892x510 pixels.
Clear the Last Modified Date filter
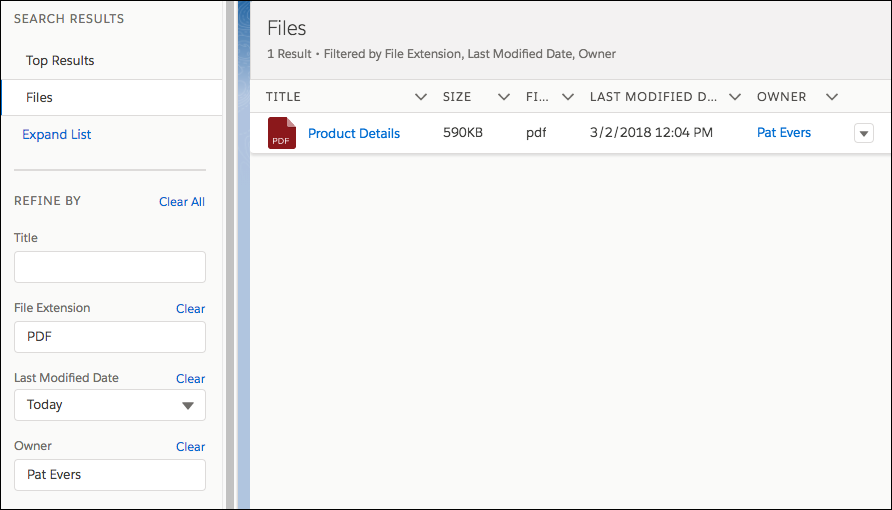tap(190, 379)
